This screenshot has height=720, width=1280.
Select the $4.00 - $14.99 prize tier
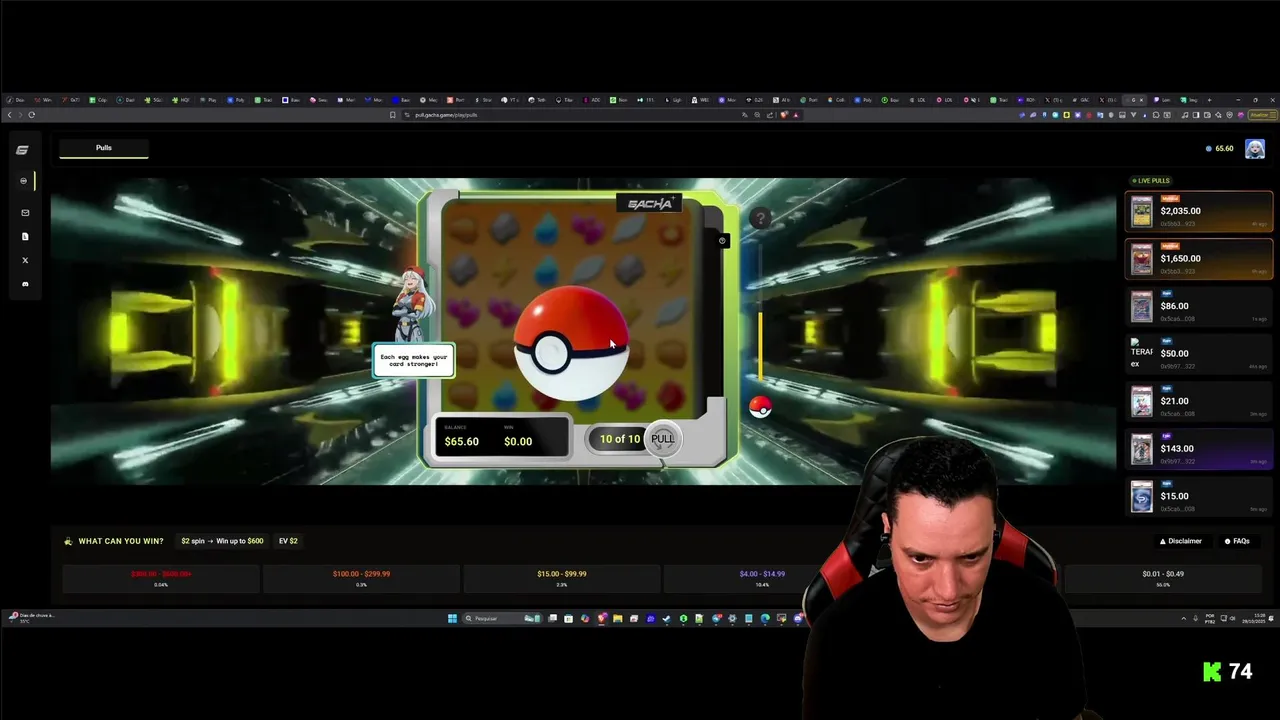(x=762, y=578)
